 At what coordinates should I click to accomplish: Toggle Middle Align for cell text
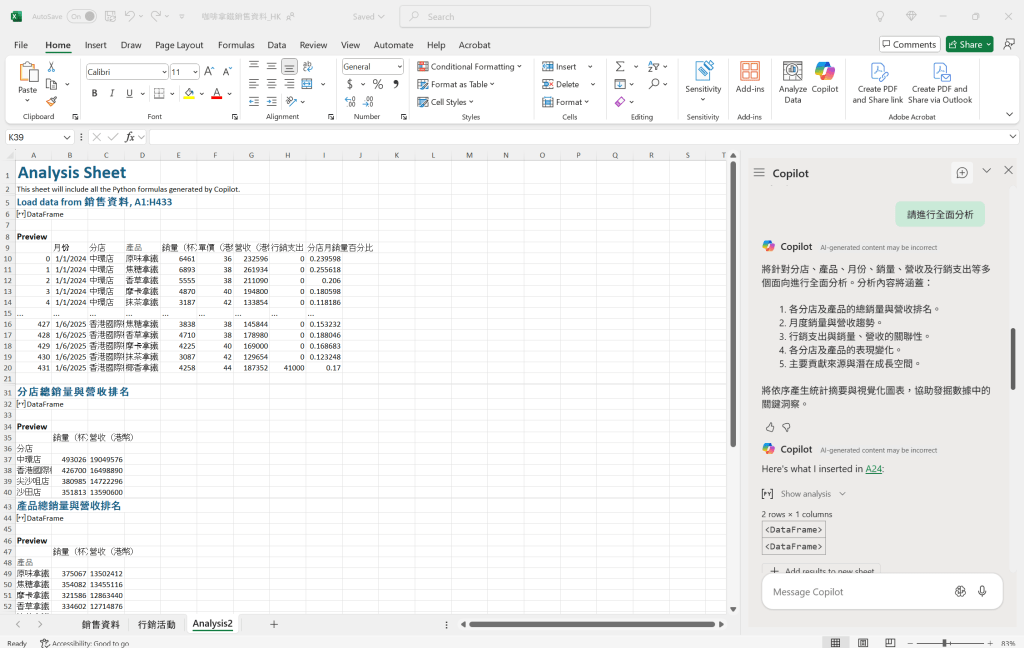[x=272, y=66]
